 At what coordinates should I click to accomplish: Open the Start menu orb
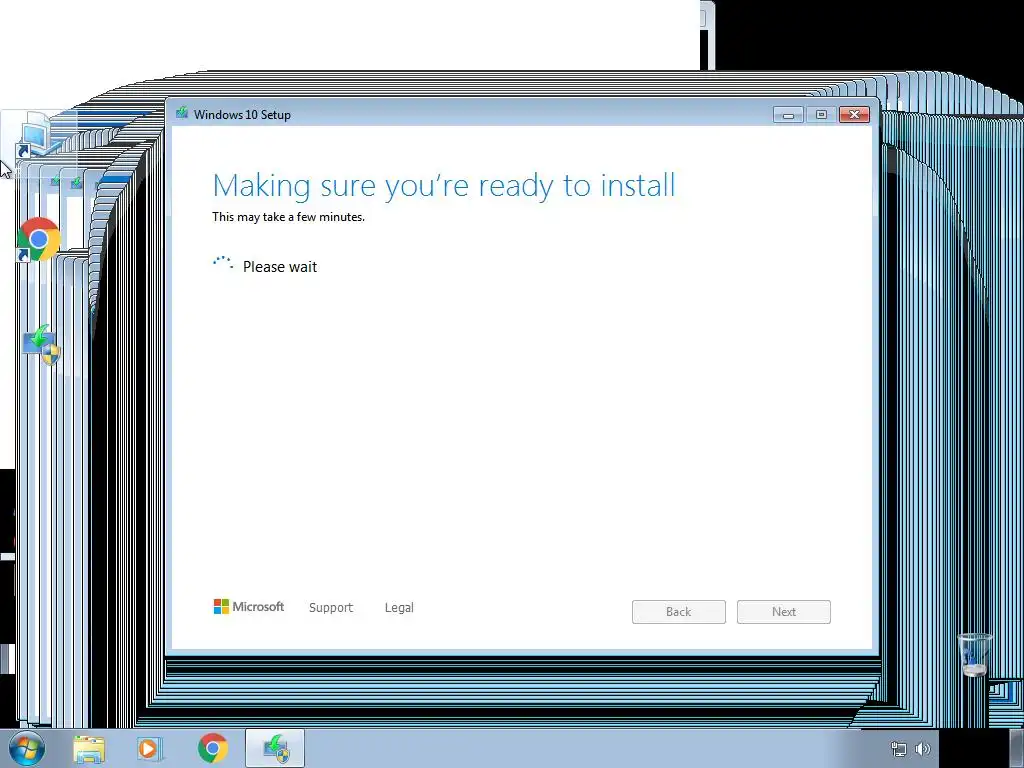click(x=27, y=748)
